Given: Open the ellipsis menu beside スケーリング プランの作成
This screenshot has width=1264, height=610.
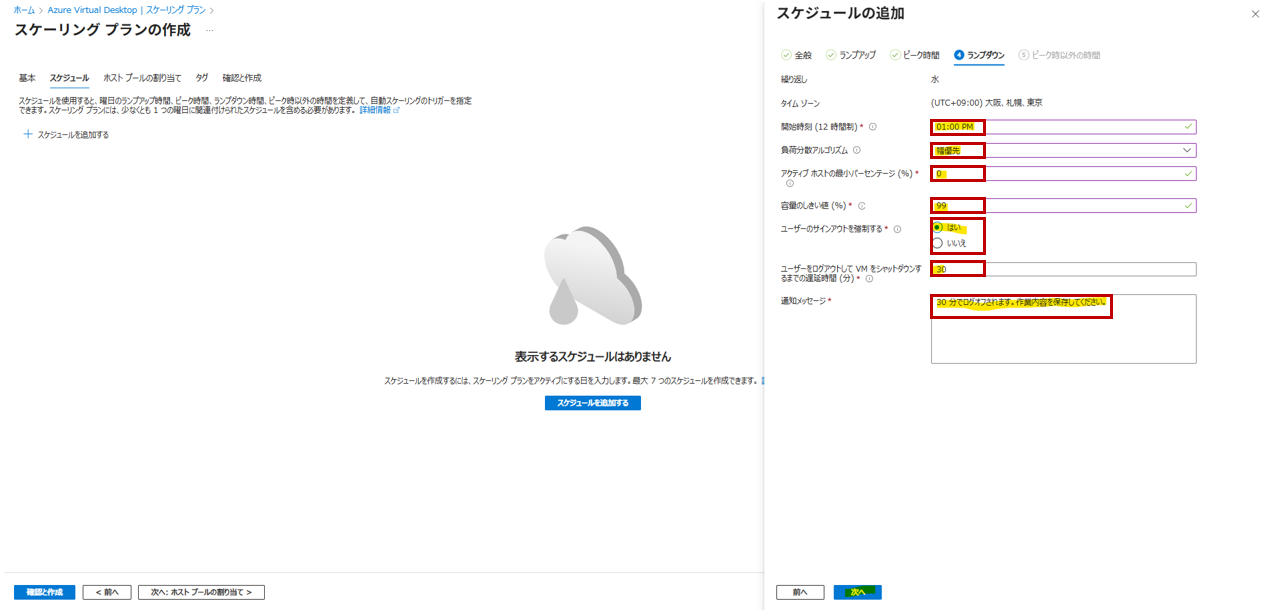Looking at the screenshot, I should 210,30.
